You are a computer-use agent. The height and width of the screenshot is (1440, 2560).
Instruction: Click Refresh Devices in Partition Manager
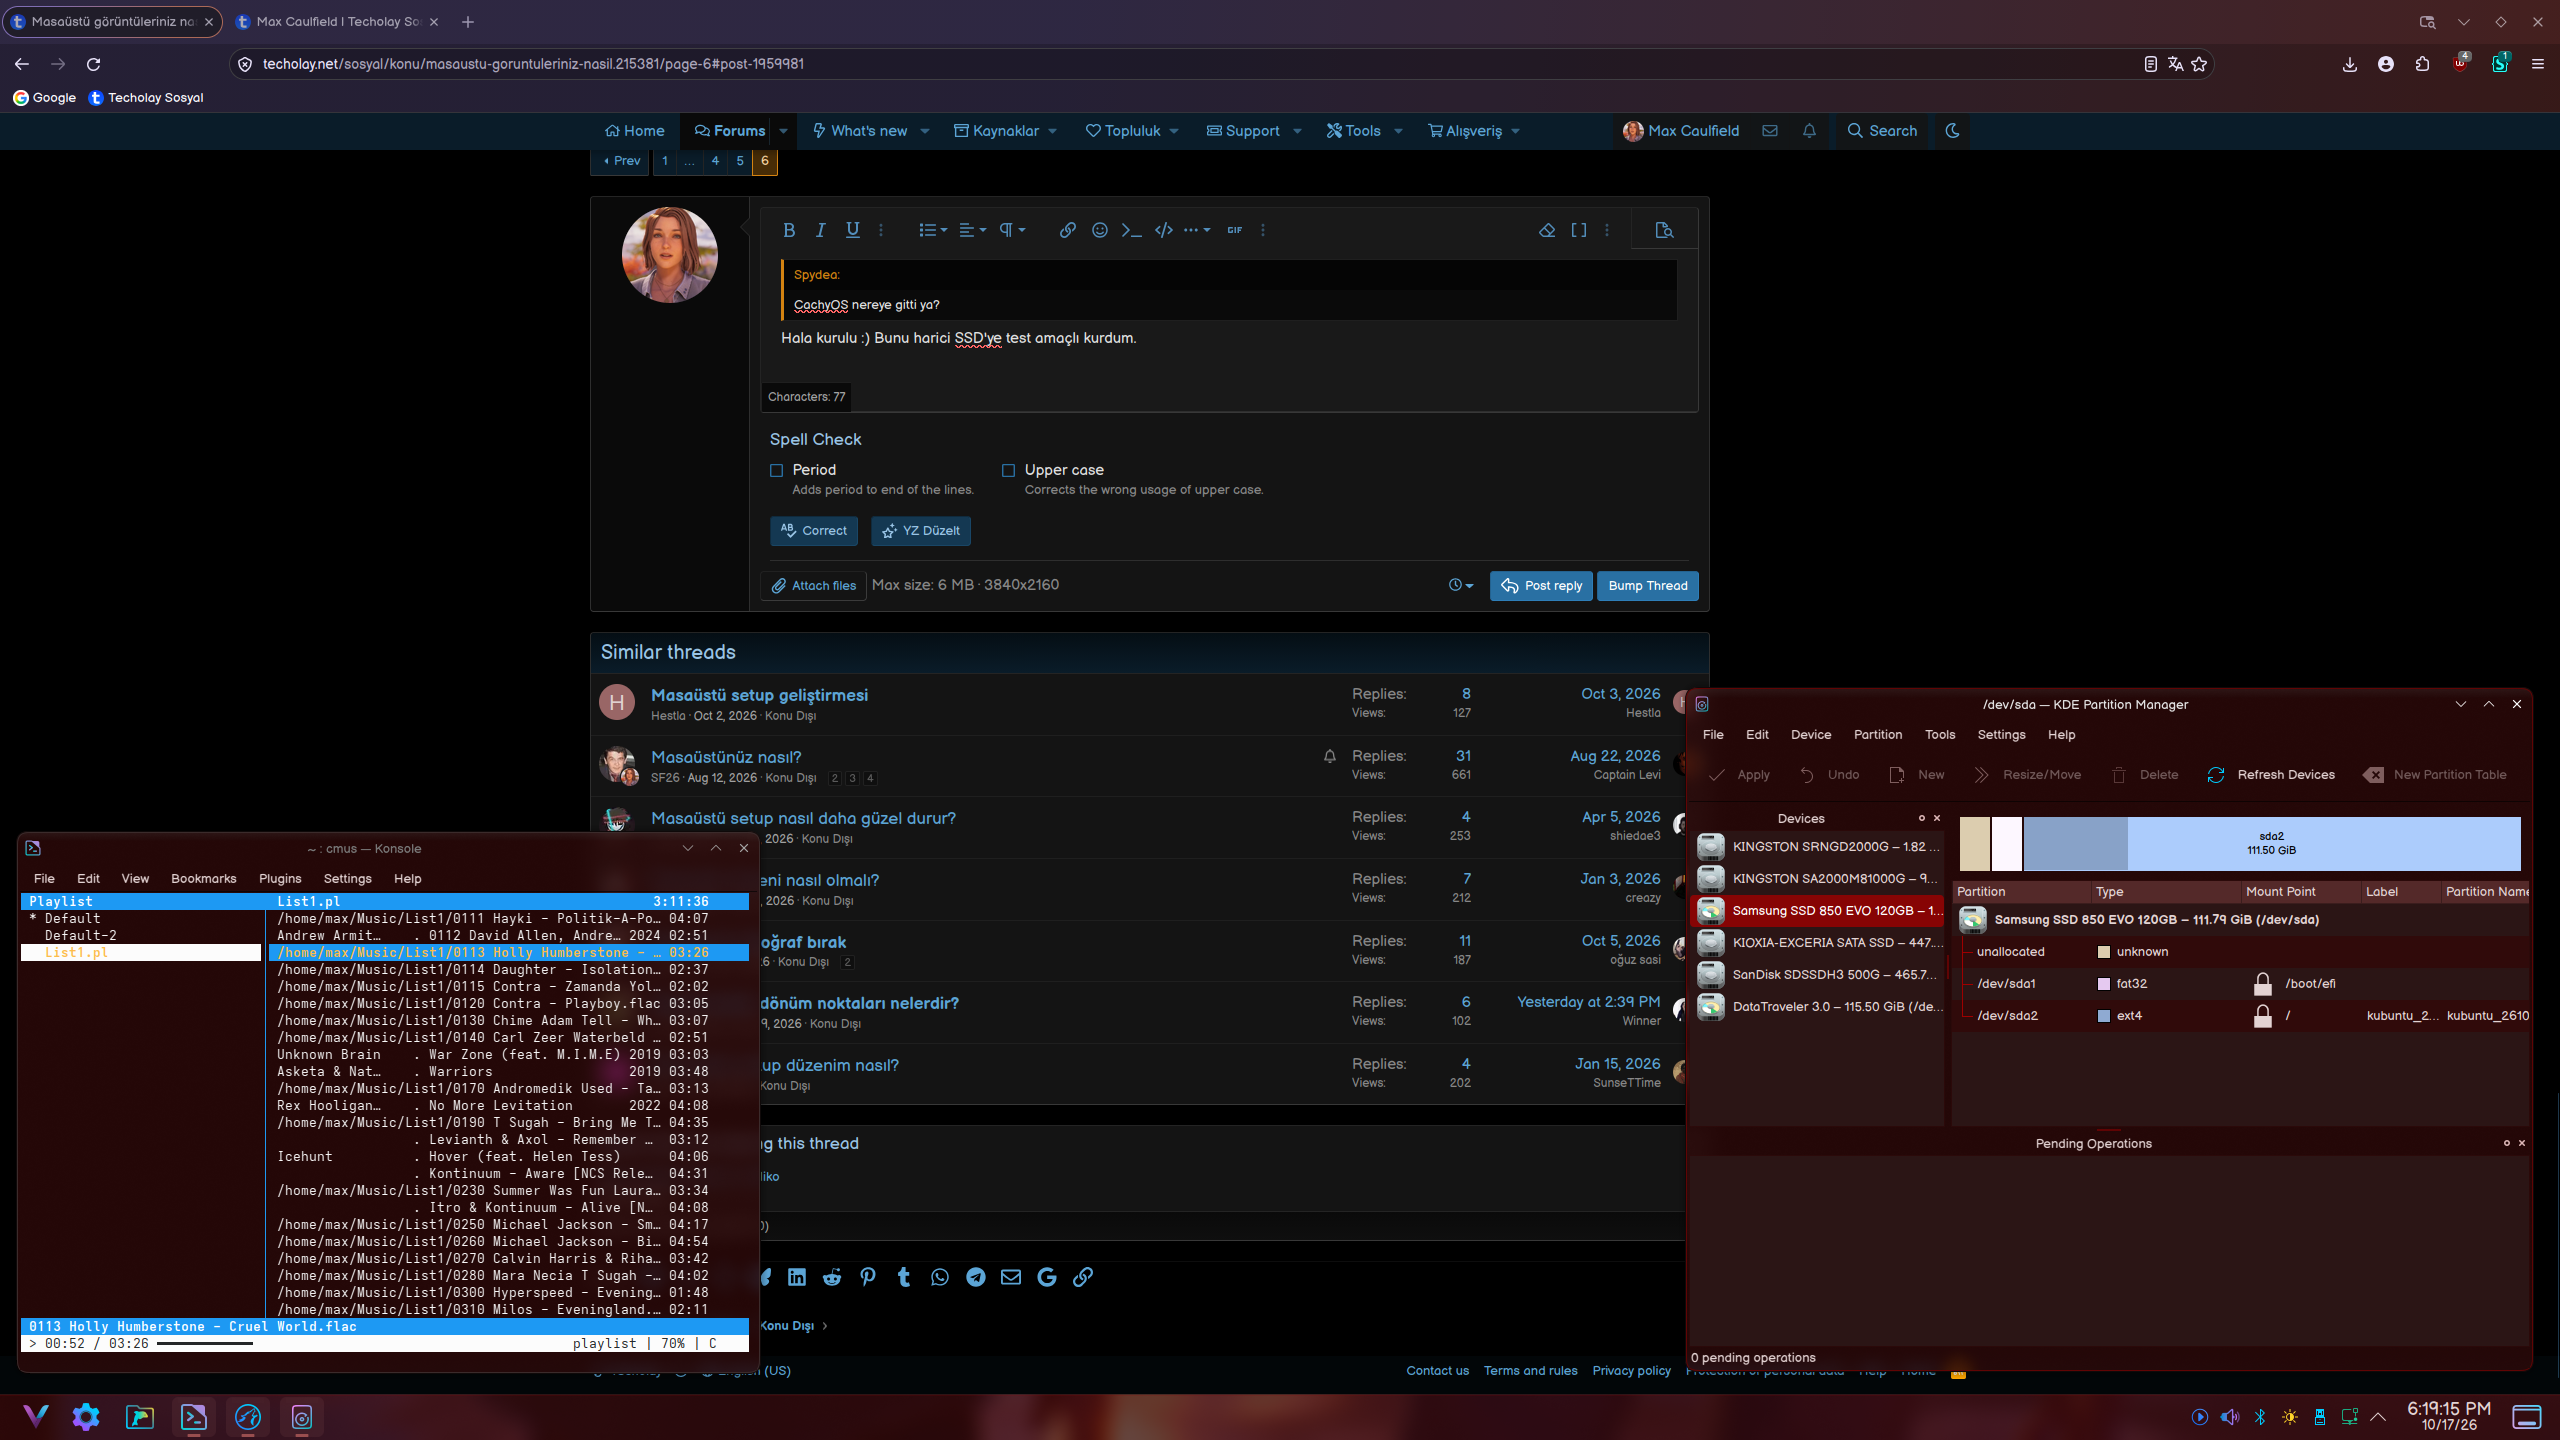tap(2271, 775)
